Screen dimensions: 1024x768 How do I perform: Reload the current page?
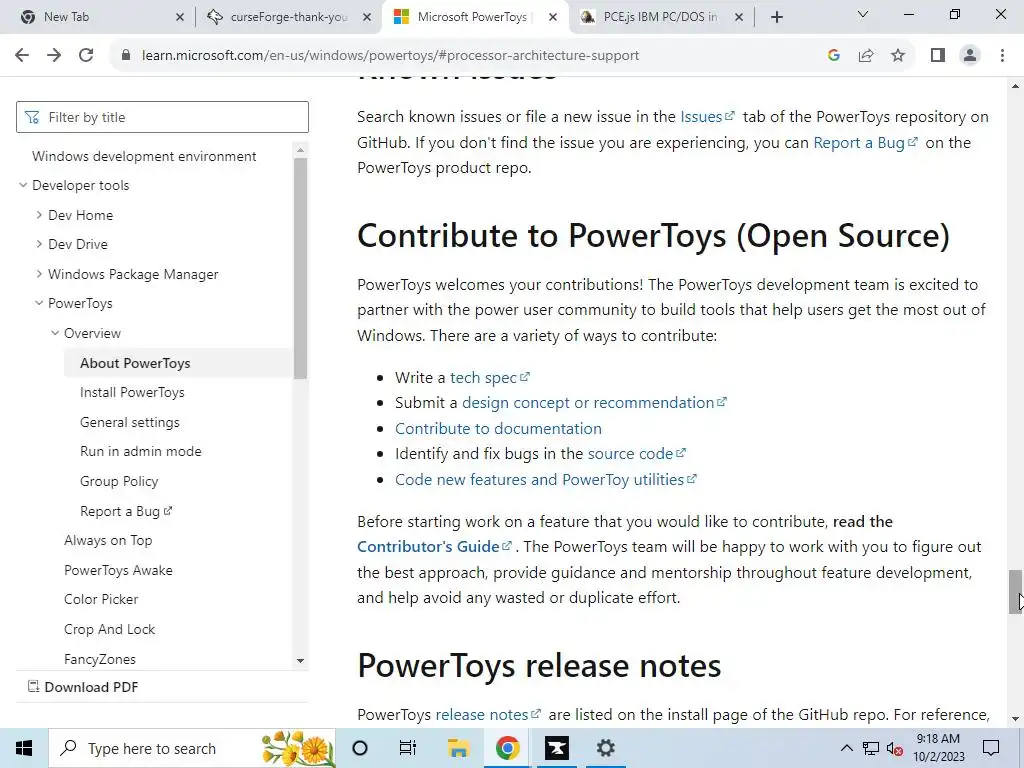tap(86, 56)
